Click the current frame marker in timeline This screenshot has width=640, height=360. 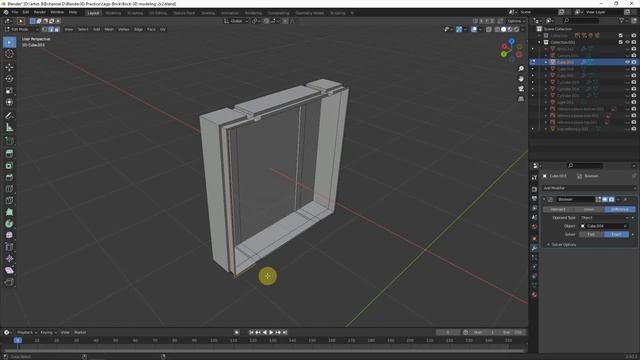click(18, 340)
